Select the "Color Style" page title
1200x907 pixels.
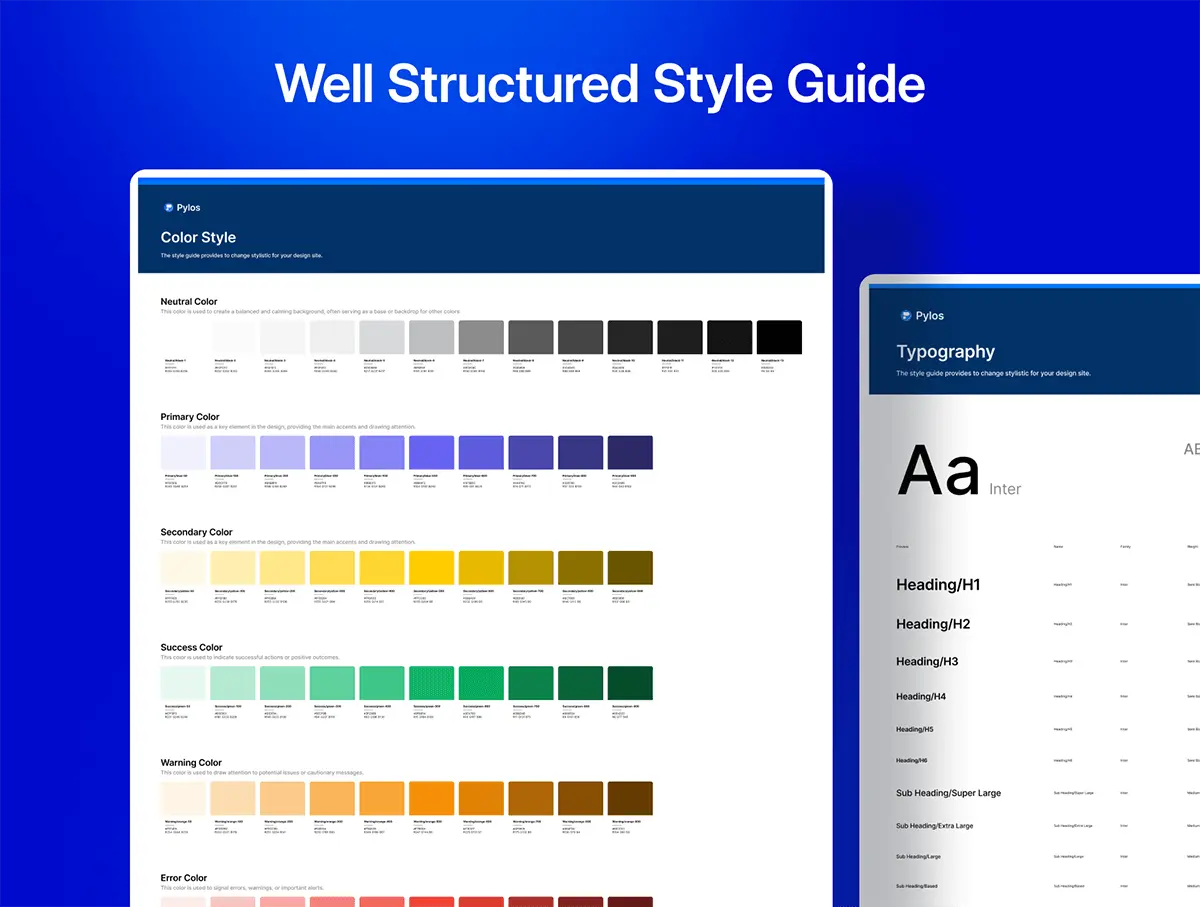[x=198, y=238]
